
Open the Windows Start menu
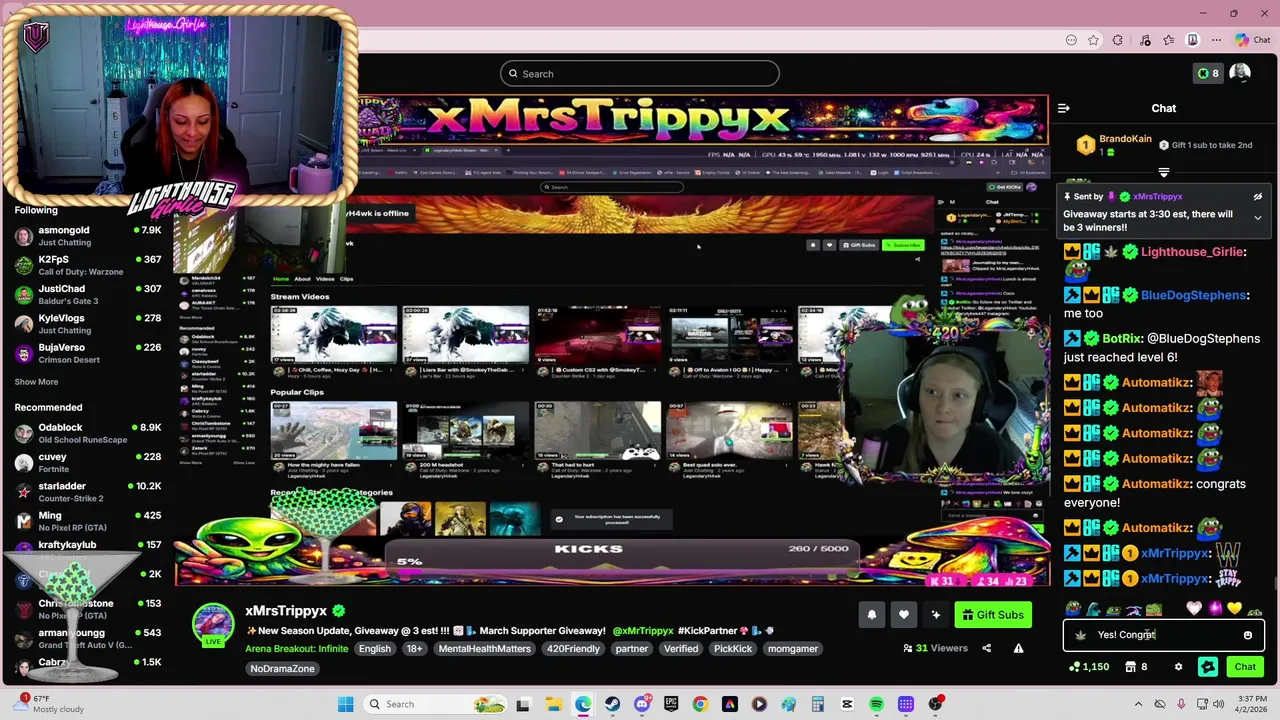point(345,704)
